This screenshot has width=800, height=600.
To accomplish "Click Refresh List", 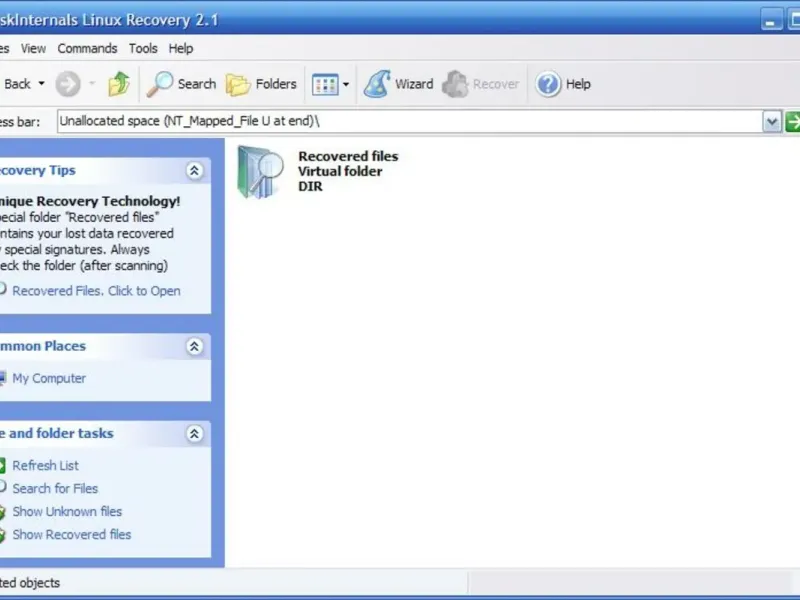I will [45, 465].
